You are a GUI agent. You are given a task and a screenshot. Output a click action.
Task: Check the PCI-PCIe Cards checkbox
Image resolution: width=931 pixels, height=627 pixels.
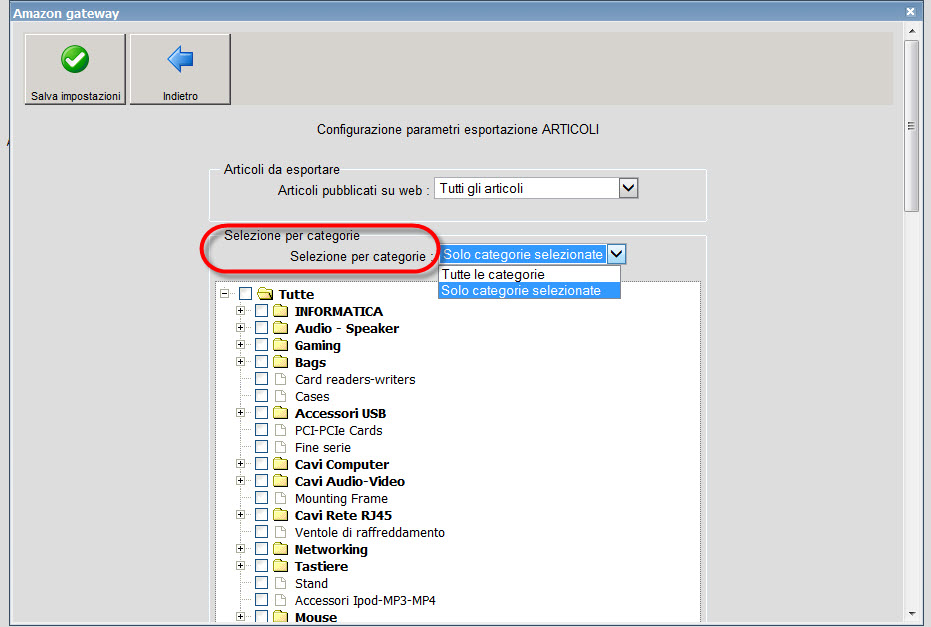(261, 430)
